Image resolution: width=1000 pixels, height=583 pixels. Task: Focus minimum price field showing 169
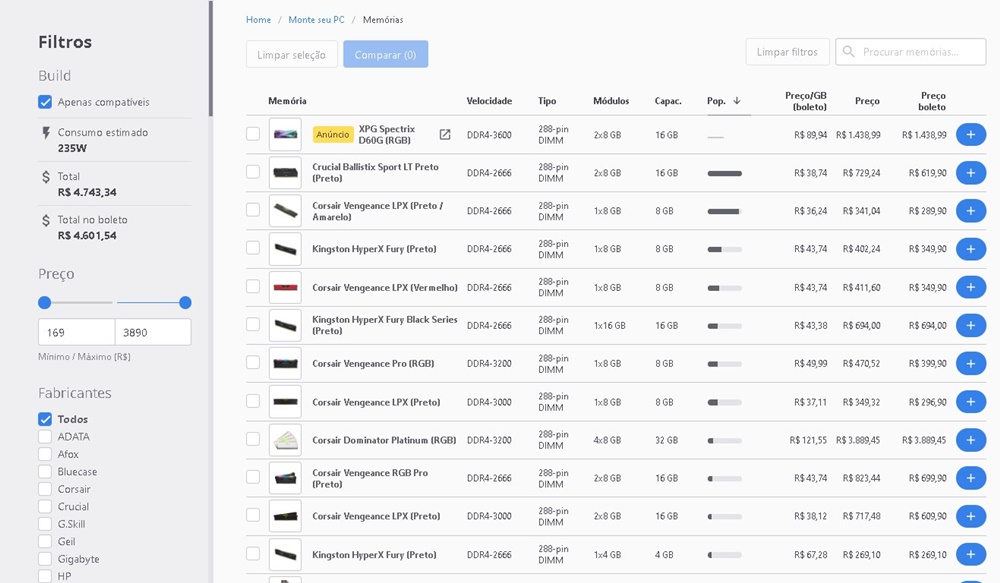(77, 332)
